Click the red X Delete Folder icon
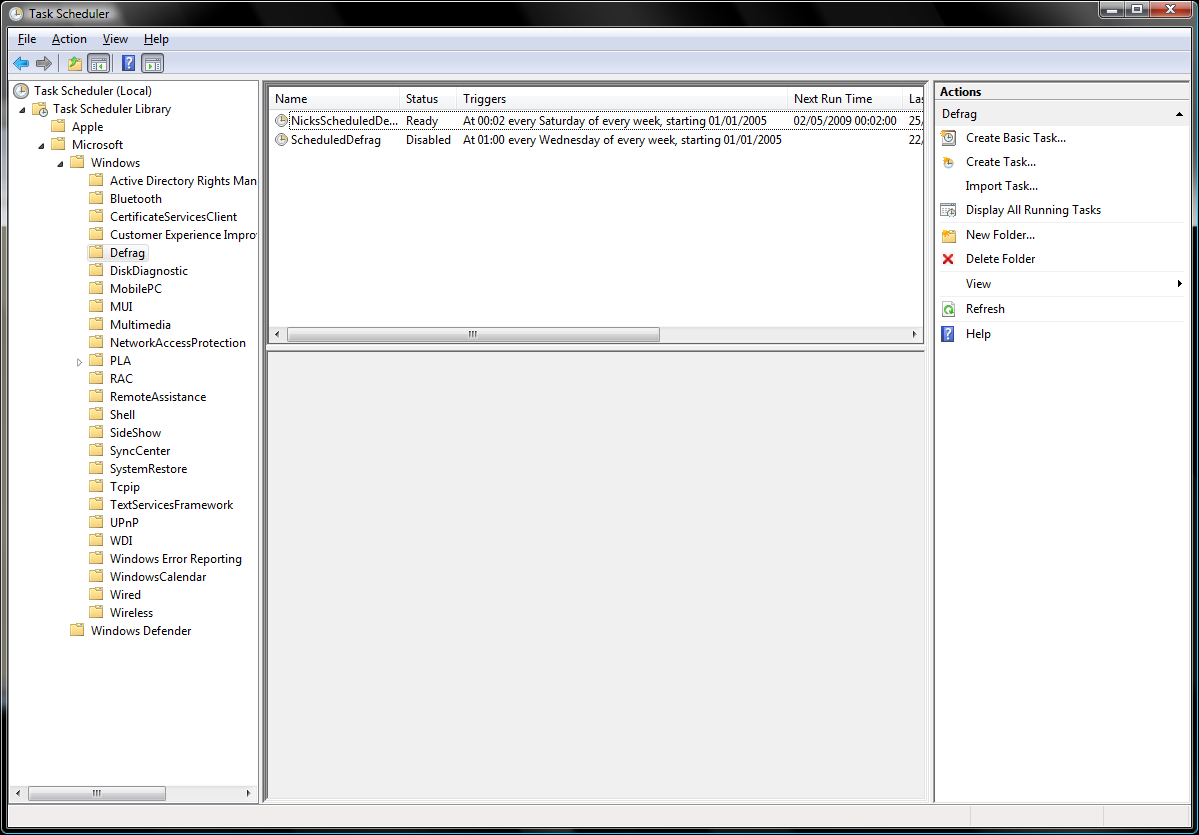 click(x=948, y=259)
